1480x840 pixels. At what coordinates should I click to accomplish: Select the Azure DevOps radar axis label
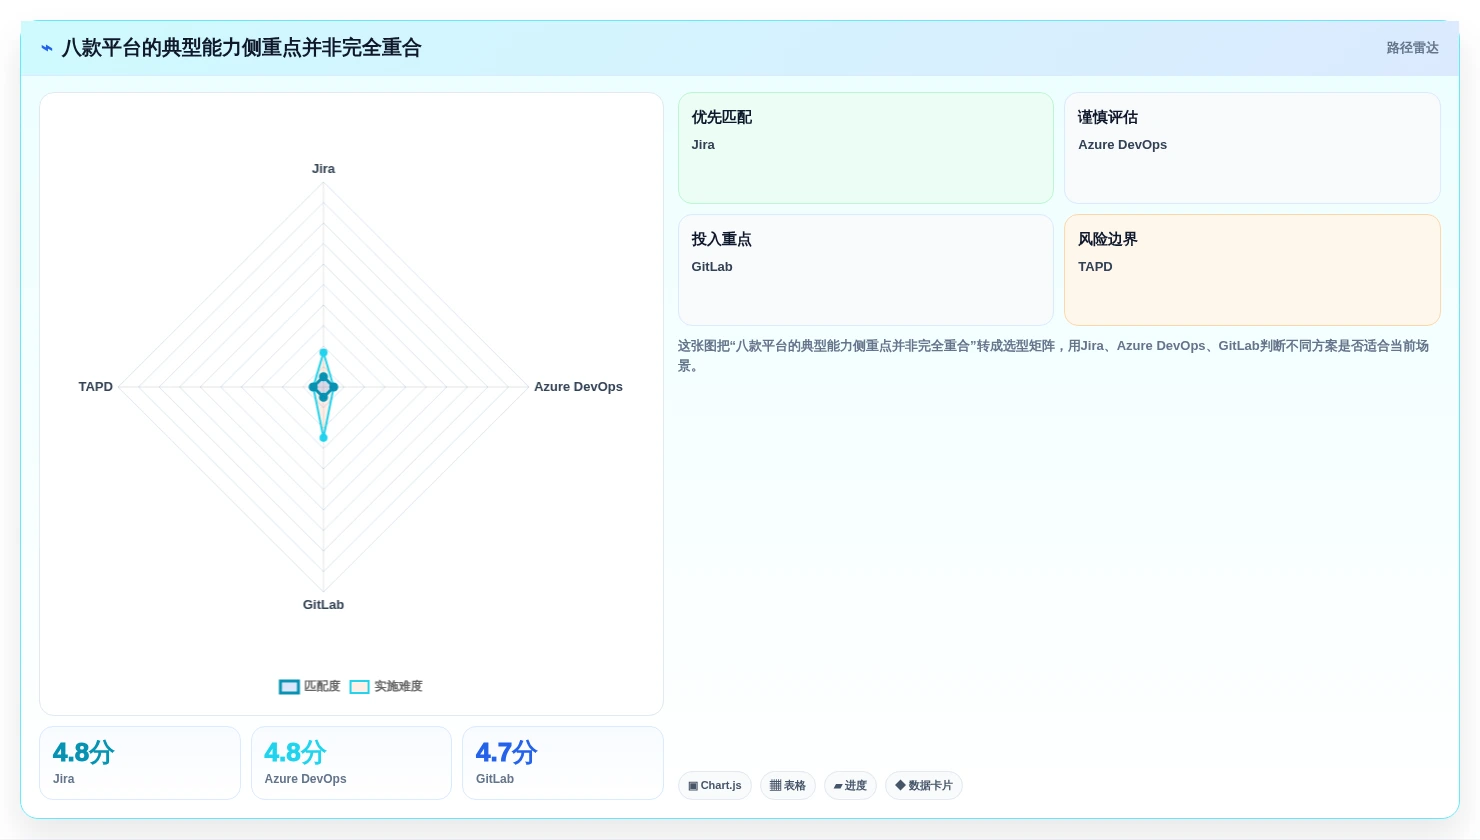coord(578,387)
